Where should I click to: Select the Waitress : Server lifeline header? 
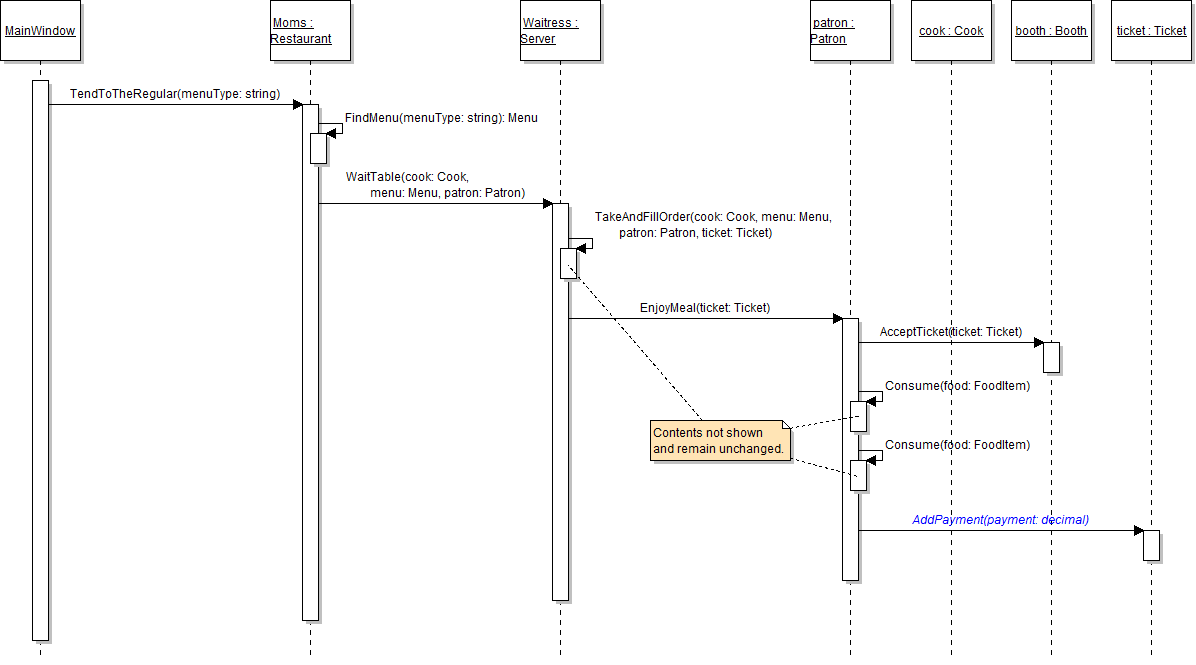[x=560, y=31]
